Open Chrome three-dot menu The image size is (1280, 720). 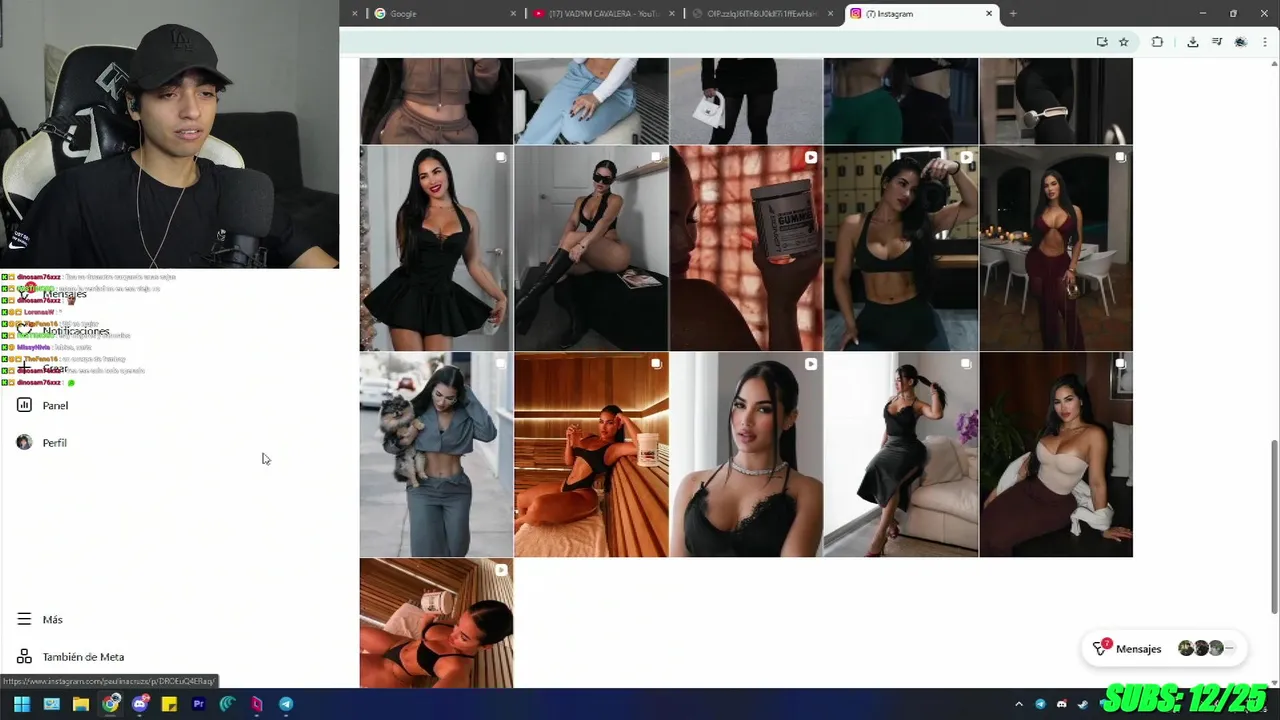point(1266,42)
